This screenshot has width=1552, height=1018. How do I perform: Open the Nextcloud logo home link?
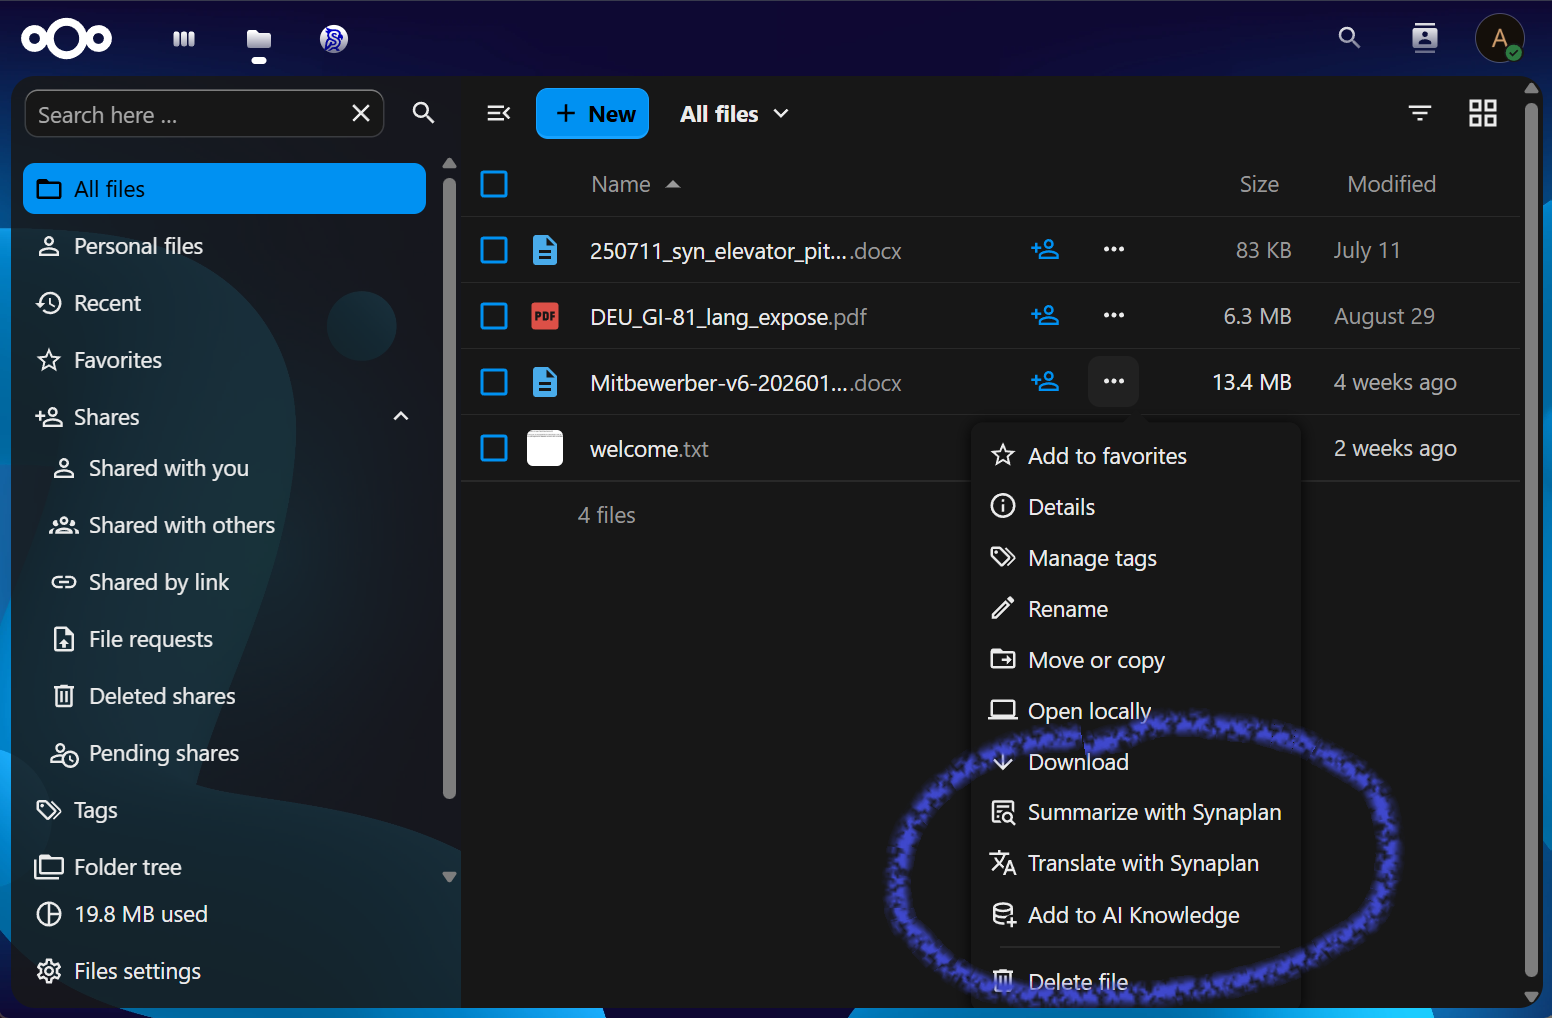(67, 39)
